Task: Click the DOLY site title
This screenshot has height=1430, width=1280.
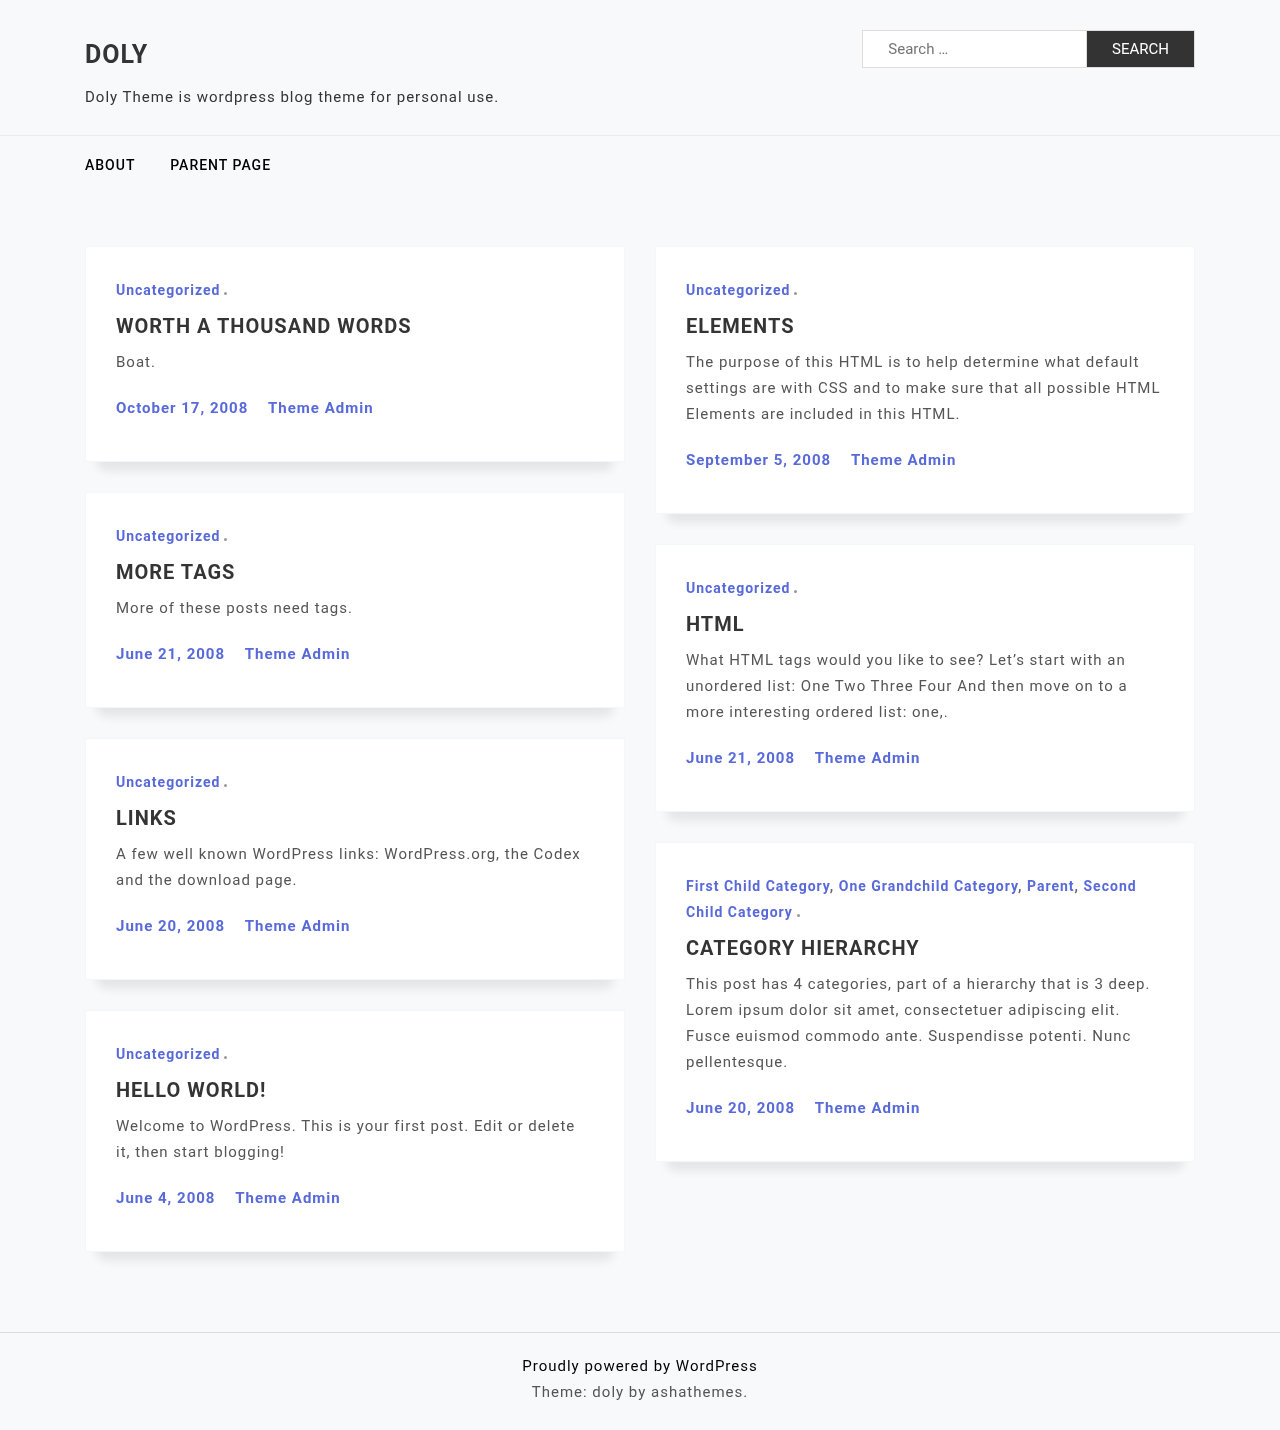Action: (x=116, y=54)
